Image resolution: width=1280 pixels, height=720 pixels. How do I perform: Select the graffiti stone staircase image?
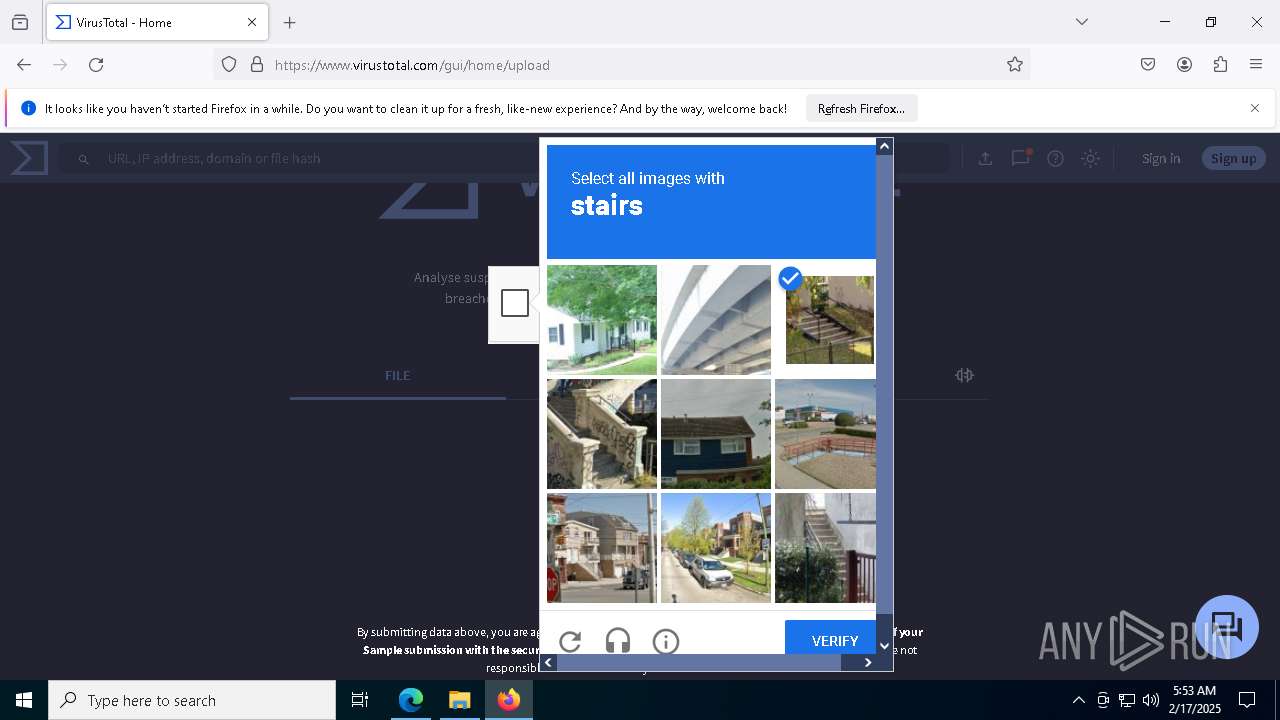[x=602, y=433]
